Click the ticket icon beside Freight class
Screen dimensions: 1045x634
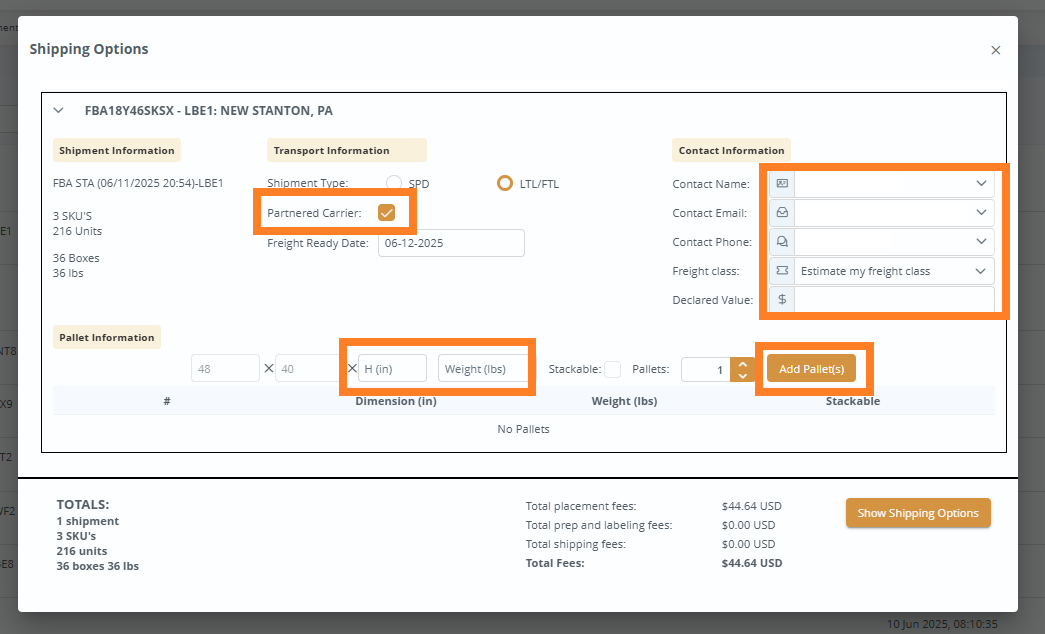(781, 270)
